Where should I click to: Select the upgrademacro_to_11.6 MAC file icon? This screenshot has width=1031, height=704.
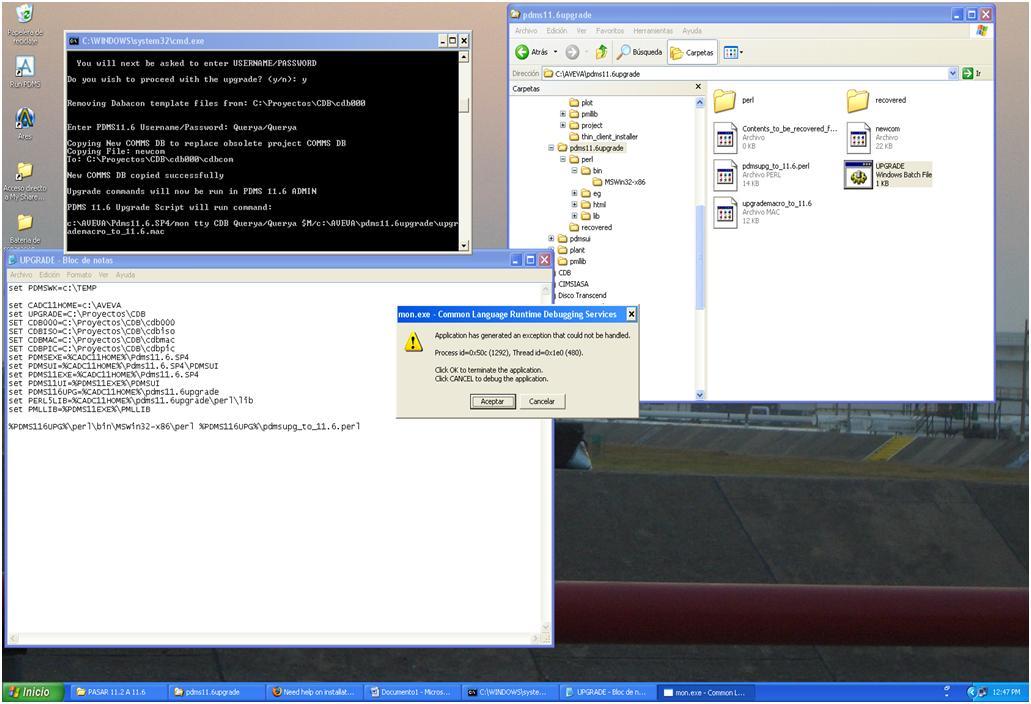tap(725, 212)
